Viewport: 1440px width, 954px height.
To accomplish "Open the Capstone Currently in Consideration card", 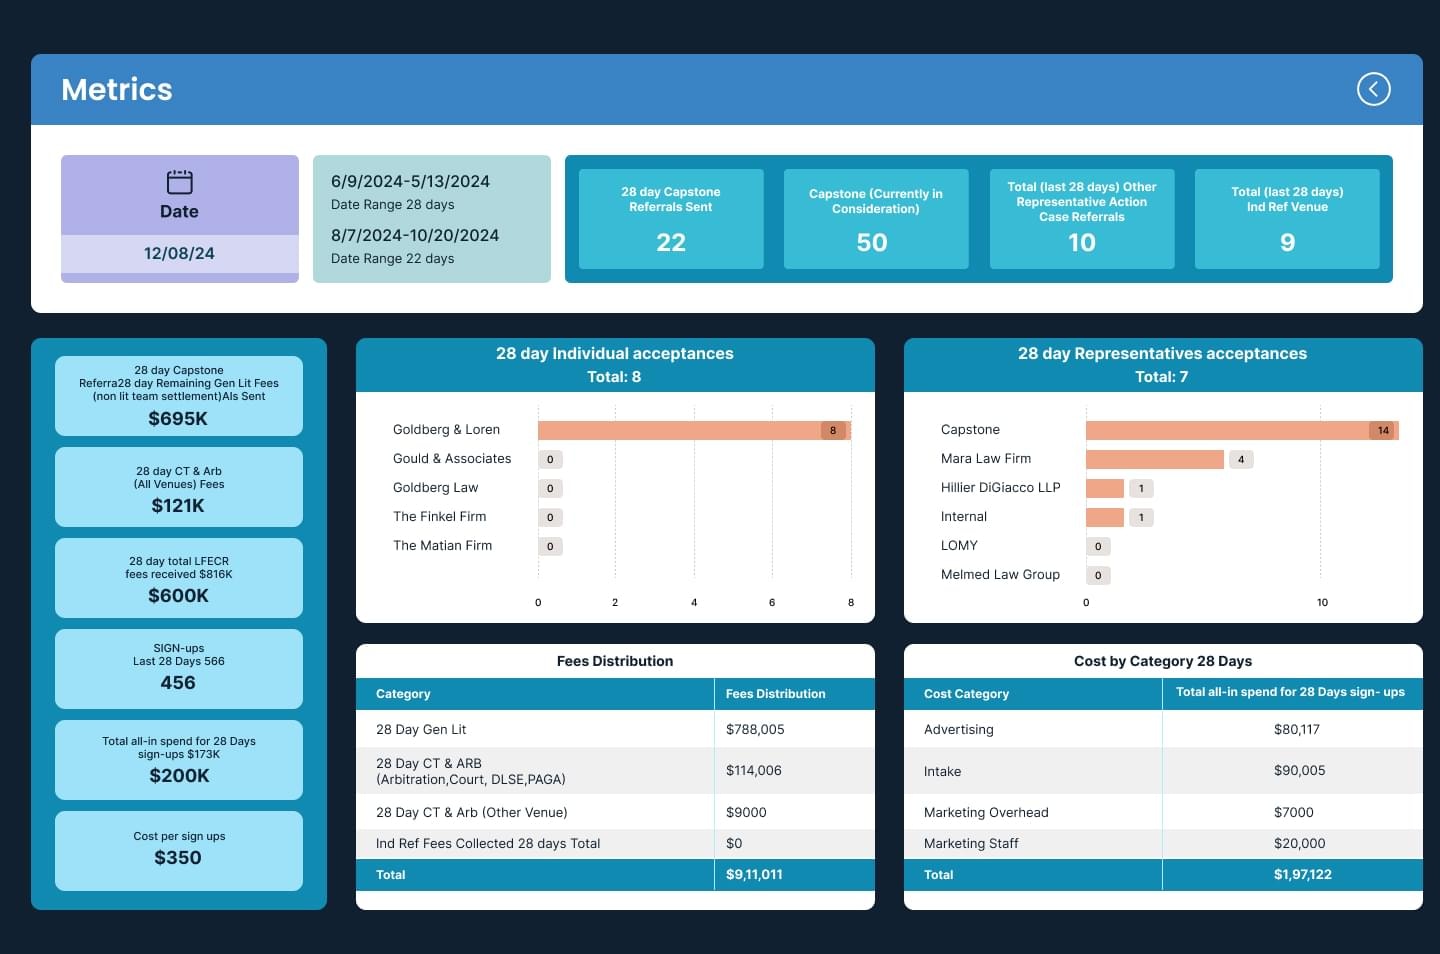I will (876, 218).
